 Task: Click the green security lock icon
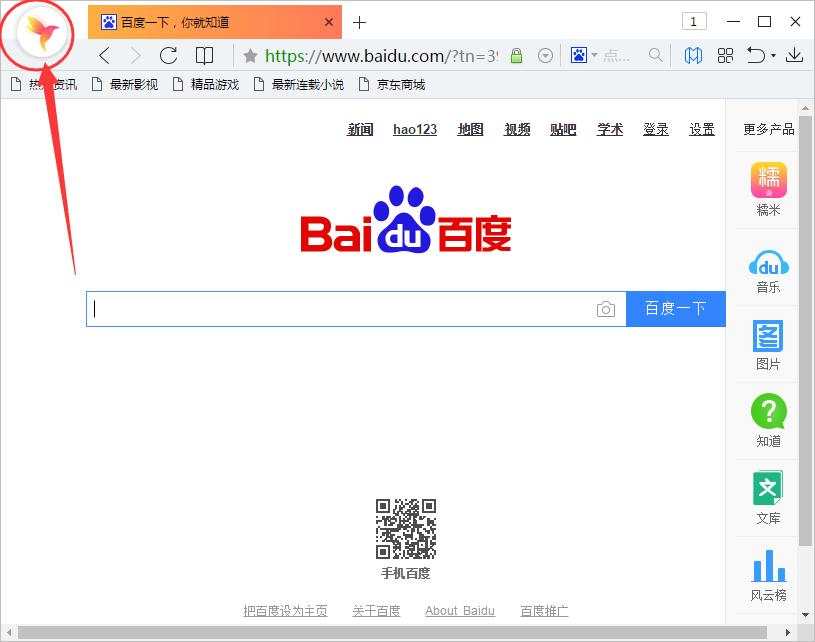[516, 56]
